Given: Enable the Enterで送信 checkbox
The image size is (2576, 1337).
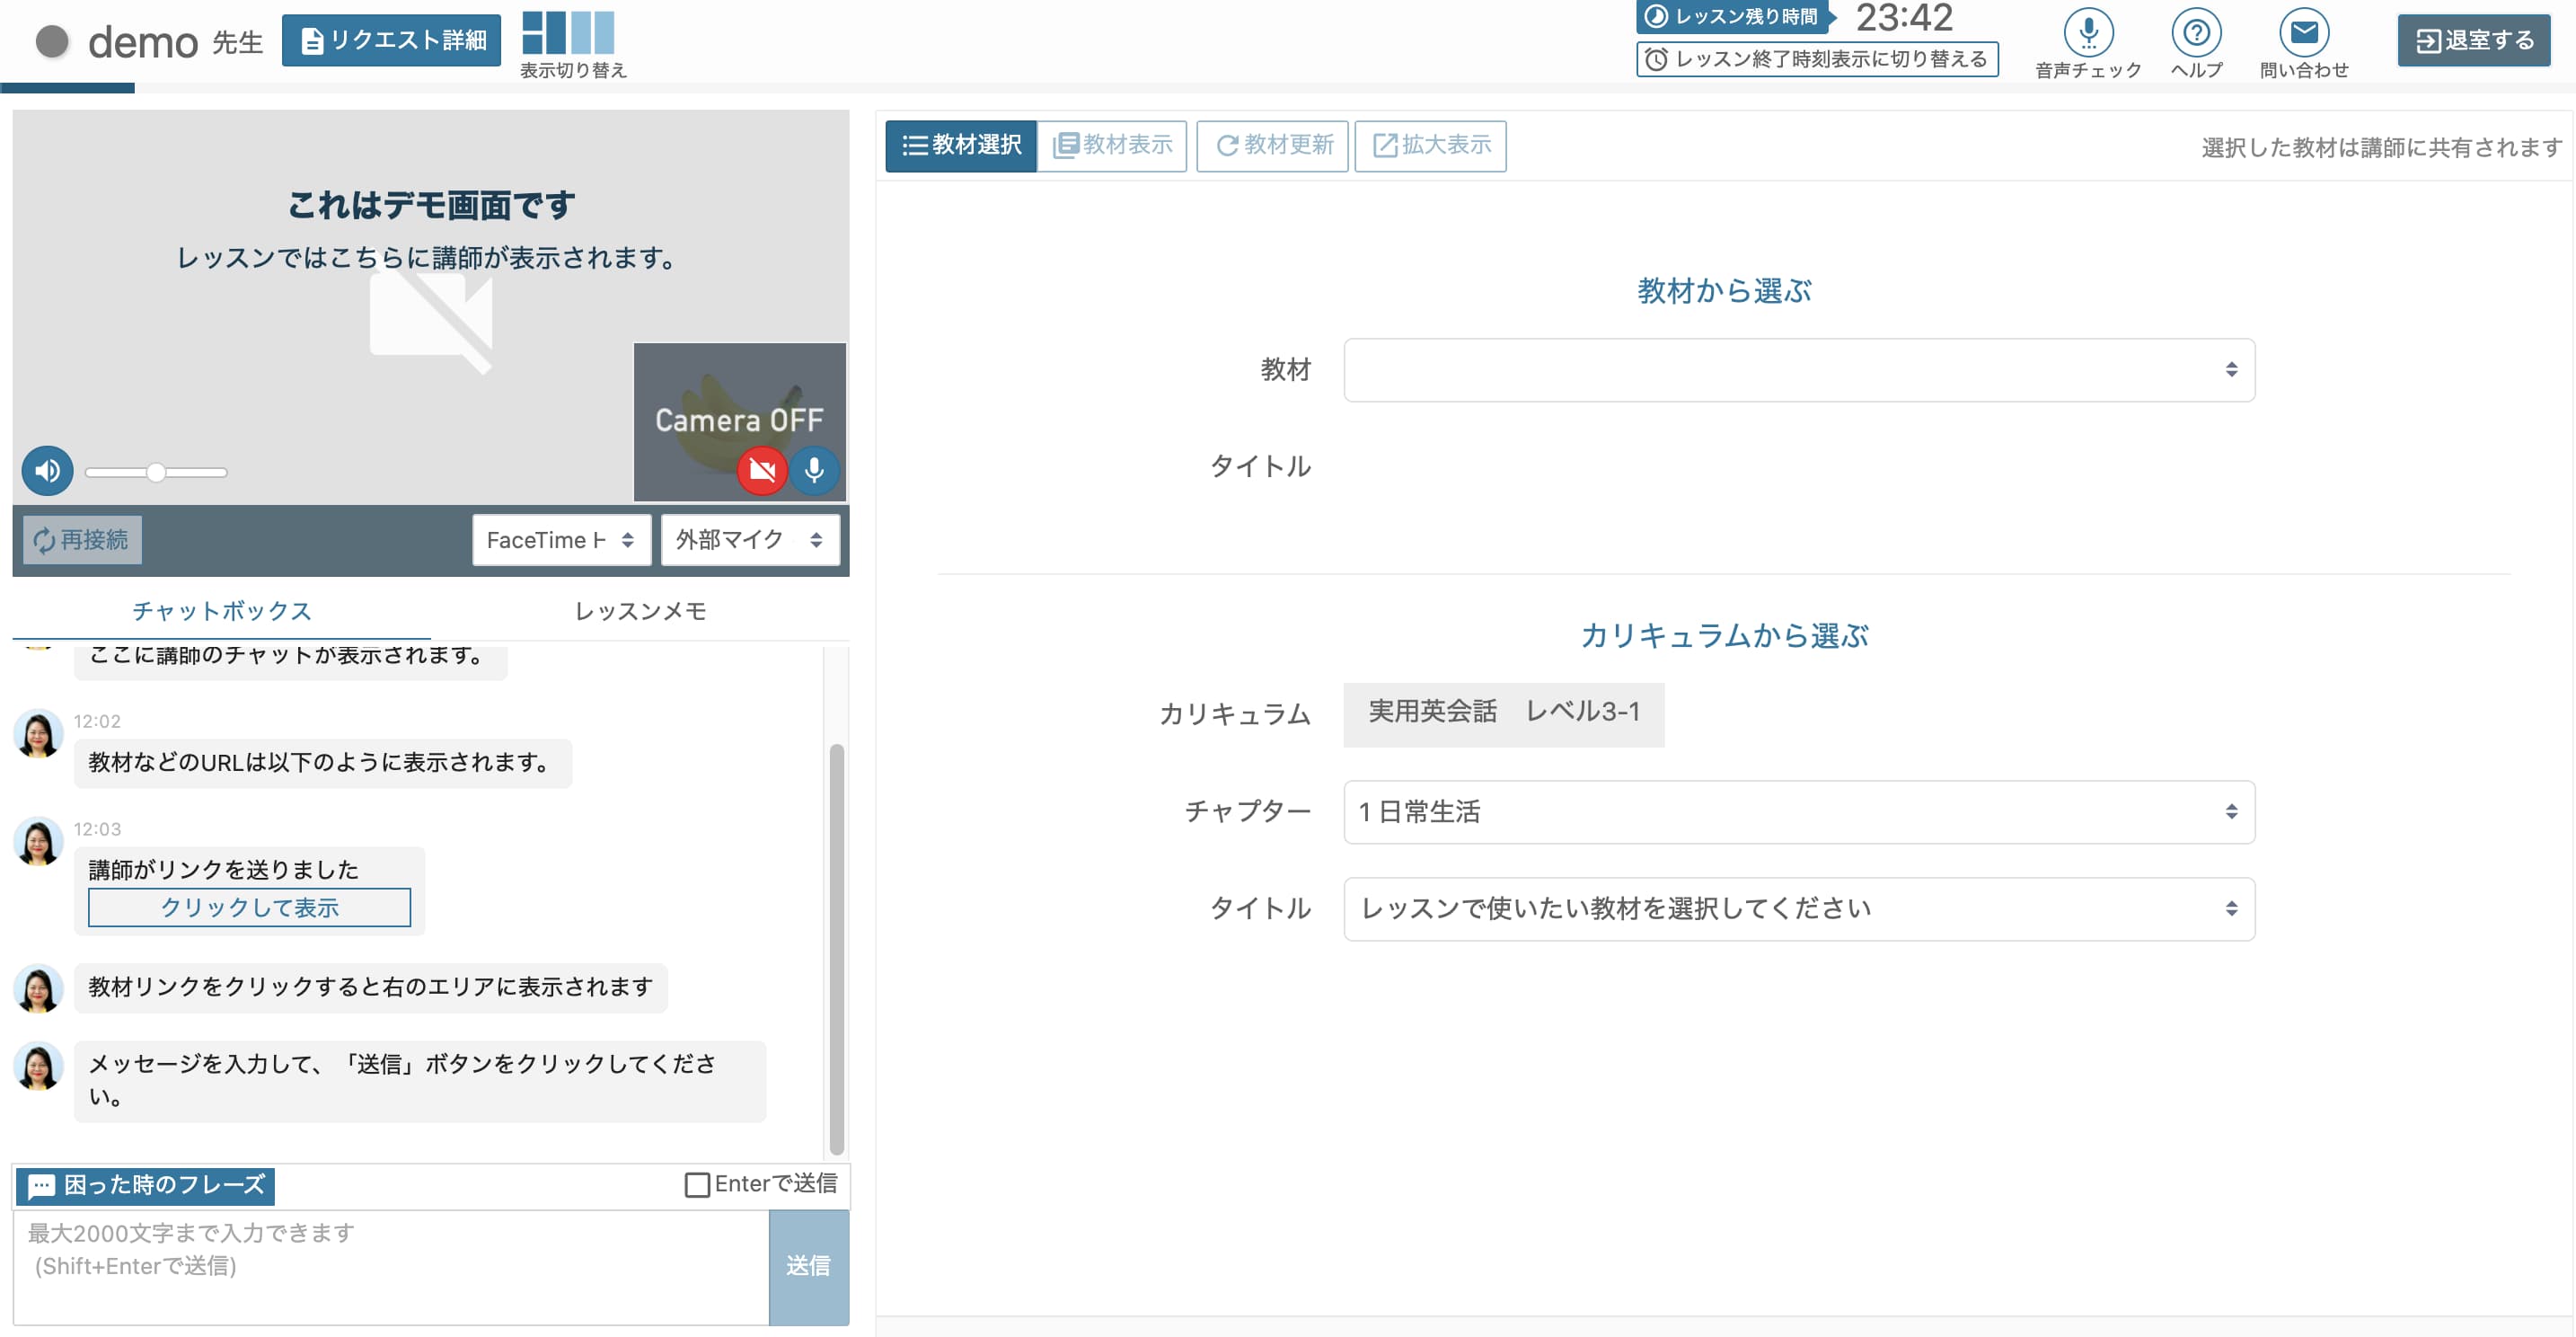Looking at the screenshot, I should click(697, 1185).
